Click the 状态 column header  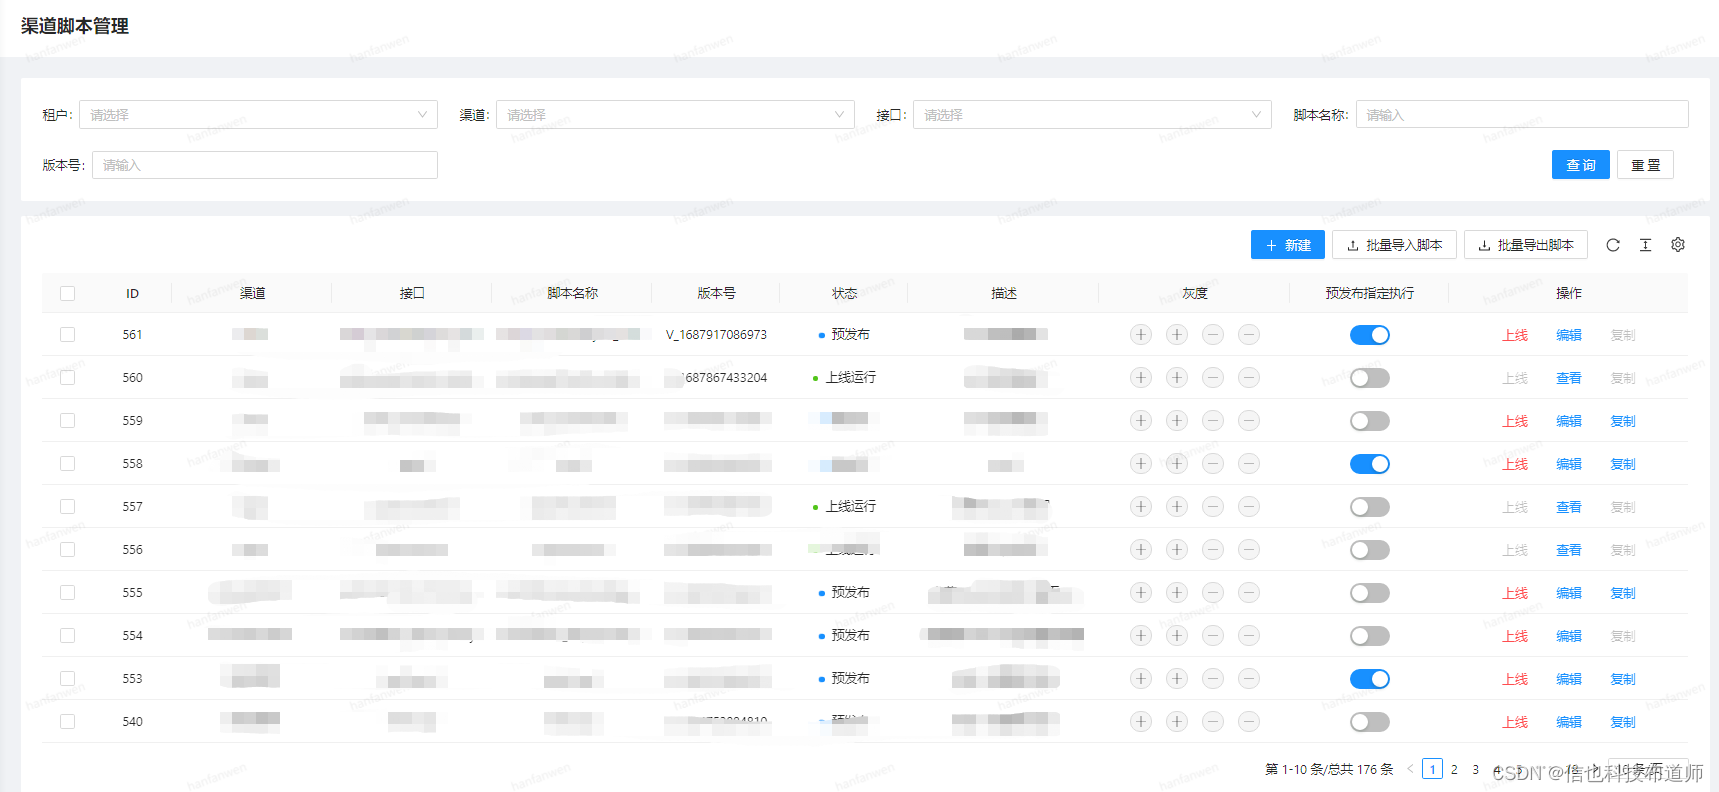tap(844, 293)
